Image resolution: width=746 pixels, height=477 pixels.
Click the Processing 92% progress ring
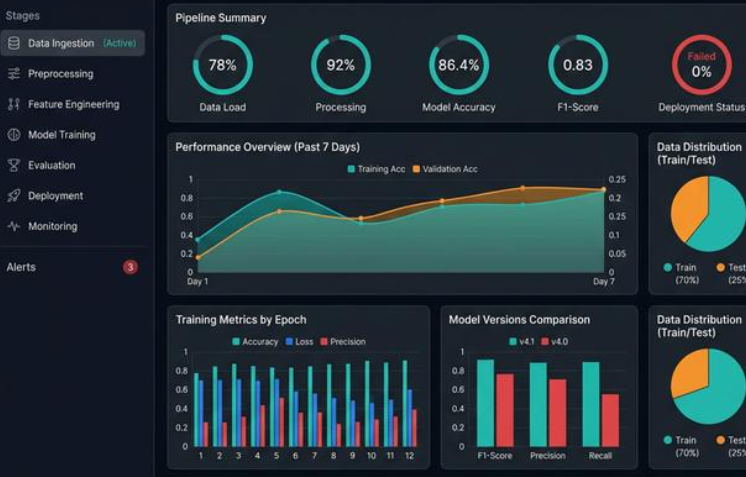(341, 65)
